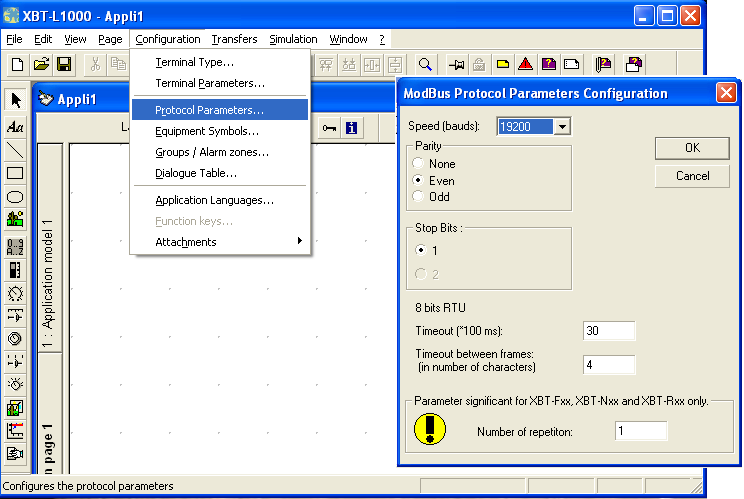Click the yellow label page icon
Screen dimensions: 744x499
(x=502, y=64)
